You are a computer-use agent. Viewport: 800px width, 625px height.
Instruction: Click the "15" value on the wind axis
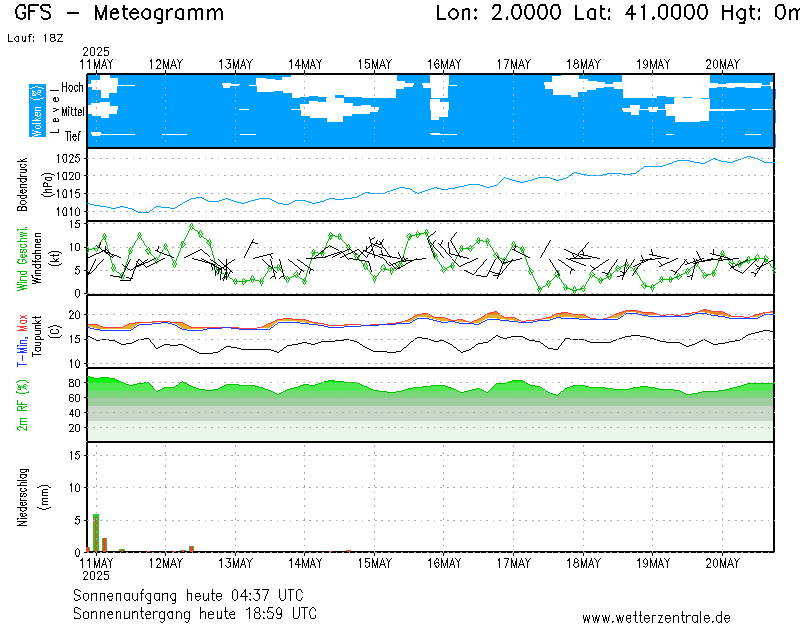click(x=74, y=224)
